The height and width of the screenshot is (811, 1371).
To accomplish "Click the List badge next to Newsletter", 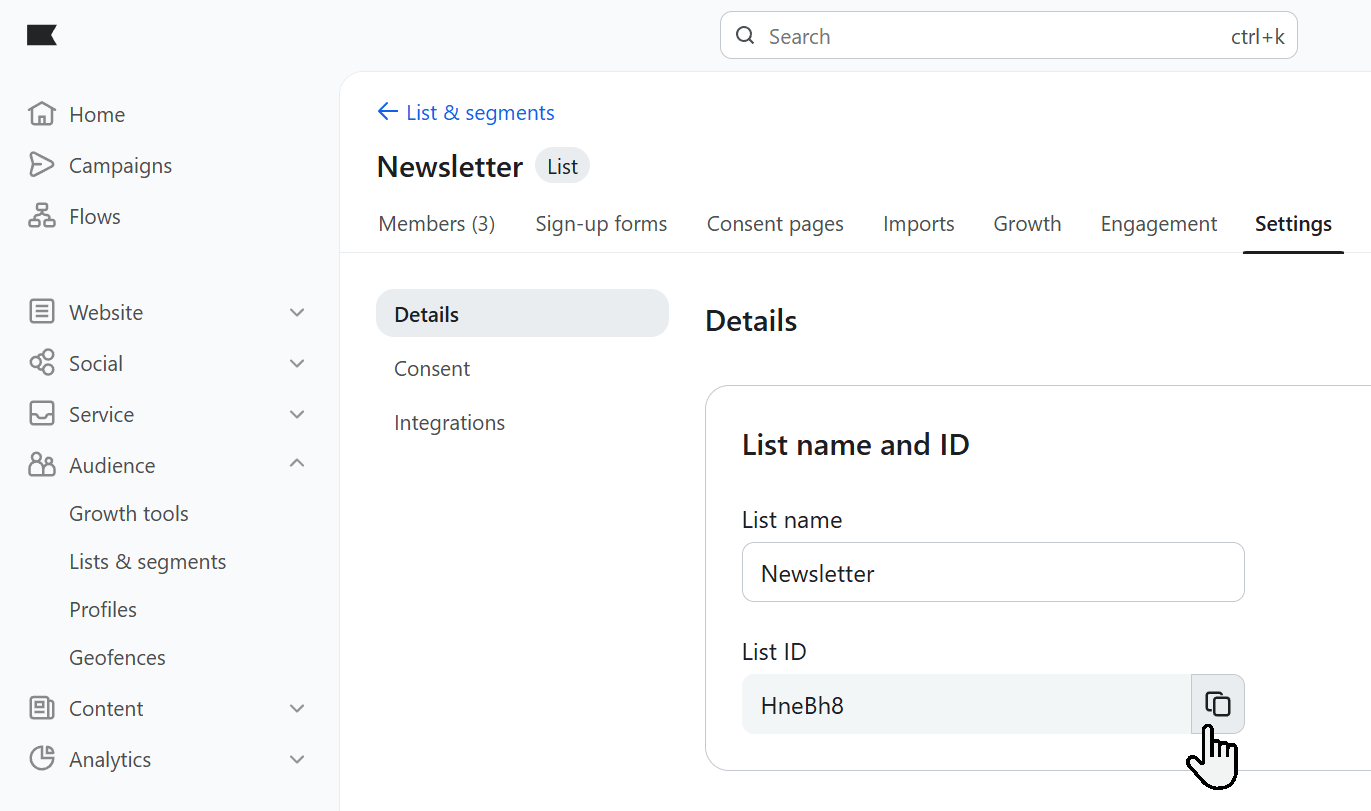I will coord(562,166).
